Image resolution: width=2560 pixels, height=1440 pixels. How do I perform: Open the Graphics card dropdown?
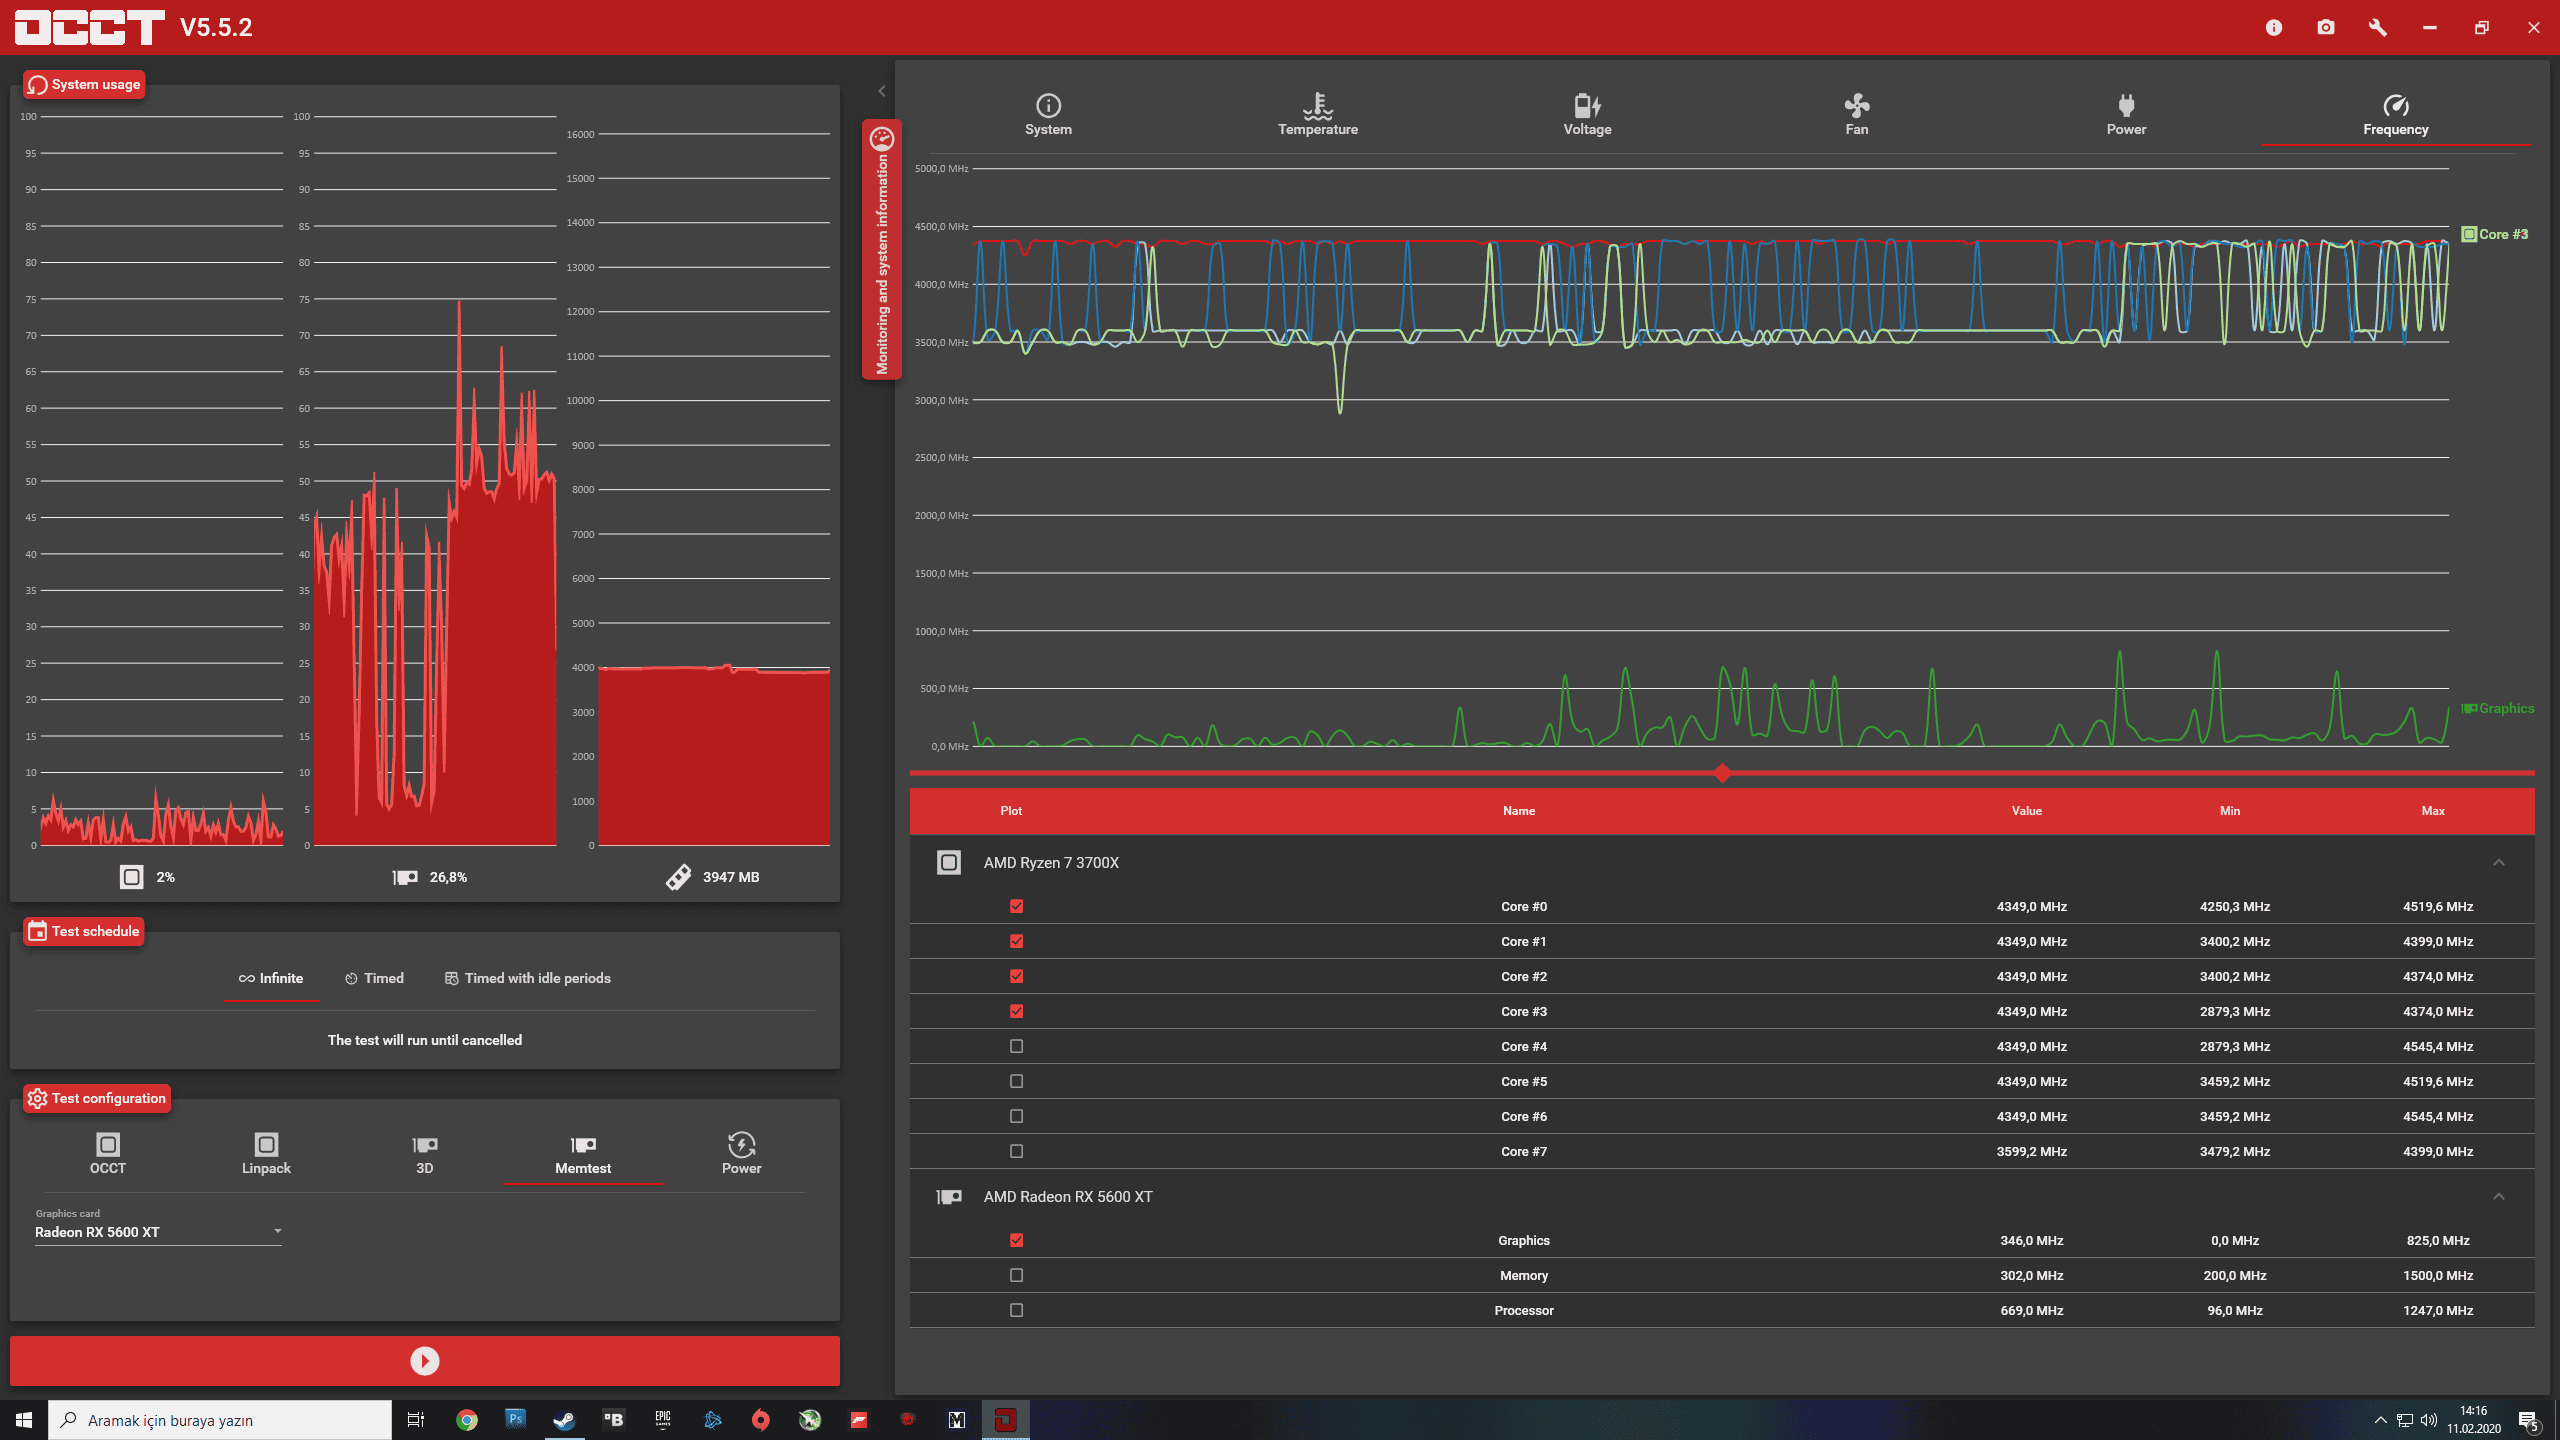click(158, 1232)
